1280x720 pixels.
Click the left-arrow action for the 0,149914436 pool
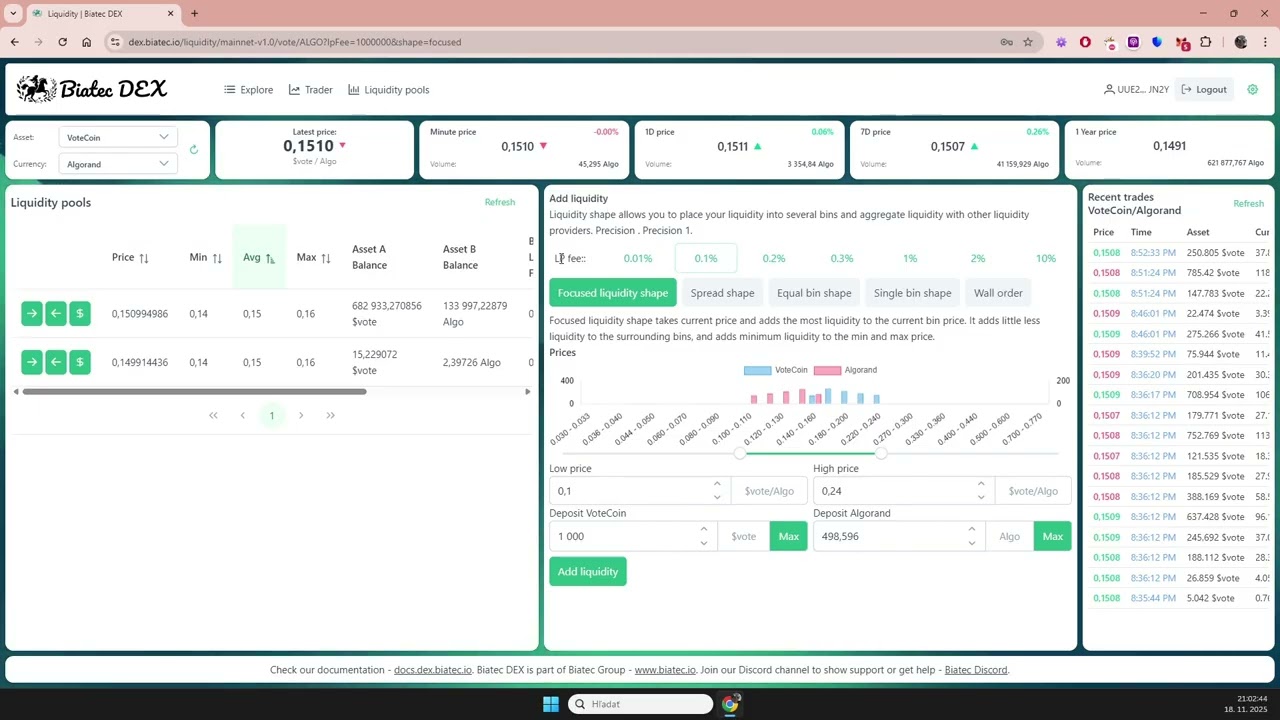[56, 362]
